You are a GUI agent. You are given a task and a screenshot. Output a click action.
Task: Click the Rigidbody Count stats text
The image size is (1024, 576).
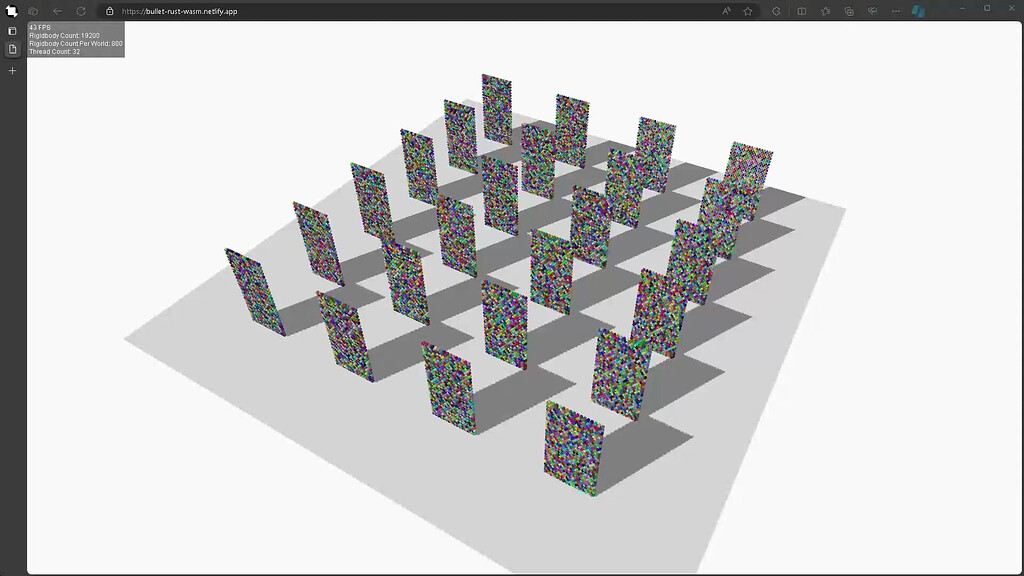65,35
